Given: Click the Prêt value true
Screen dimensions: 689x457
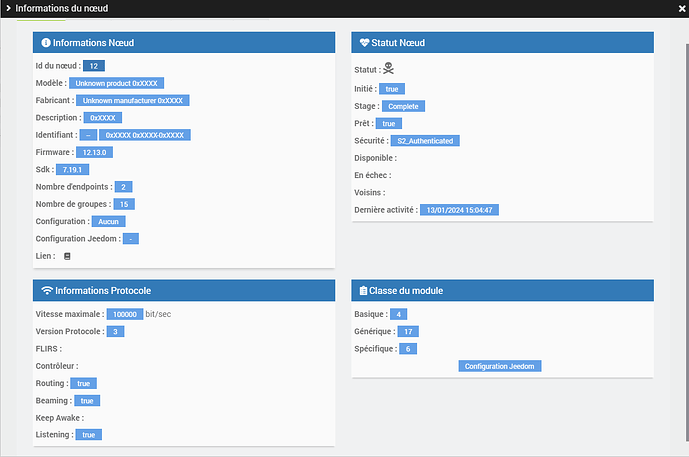Looking at the screenshot, I should coord(389,123).
